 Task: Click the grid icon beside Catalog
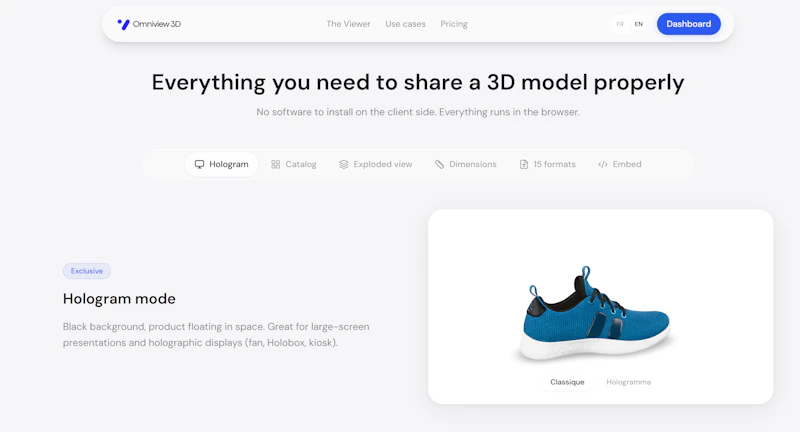tap(276, 164)
